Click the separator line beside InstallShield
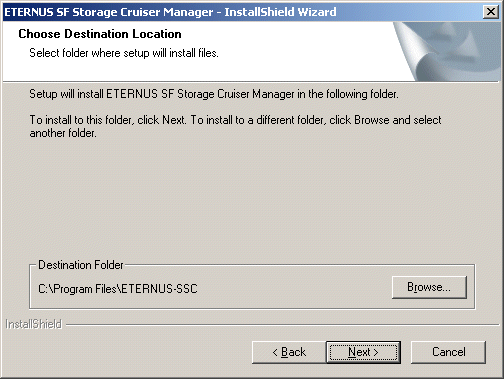This screenshot has height=379, width=504. pyautogui.click(x=283, y=325)
